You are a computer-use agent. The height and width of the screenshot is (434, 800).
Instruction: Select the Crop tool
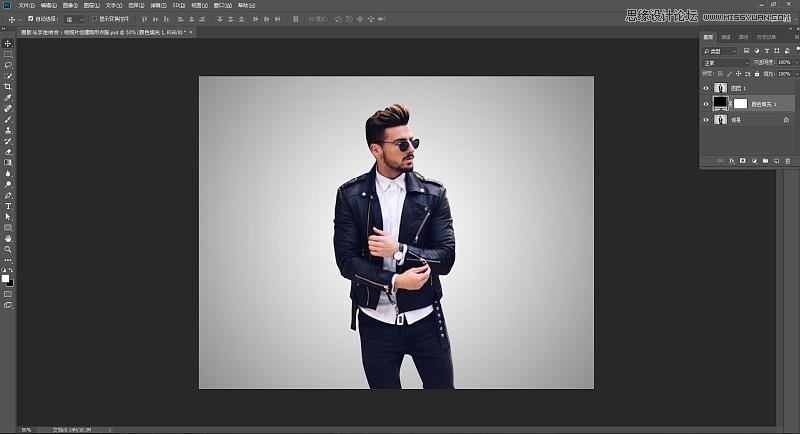8,87
